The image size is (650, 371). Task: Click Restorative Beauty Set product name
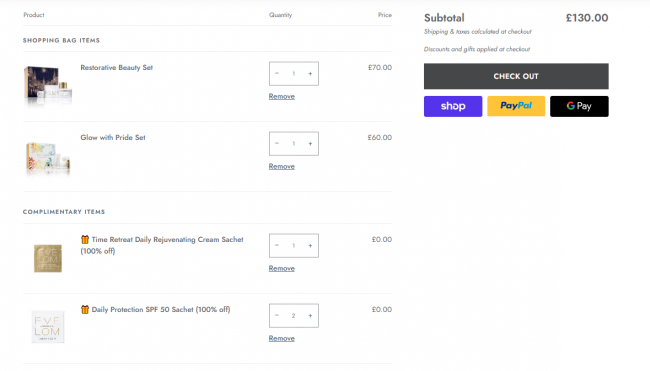[x=116, y=68]
